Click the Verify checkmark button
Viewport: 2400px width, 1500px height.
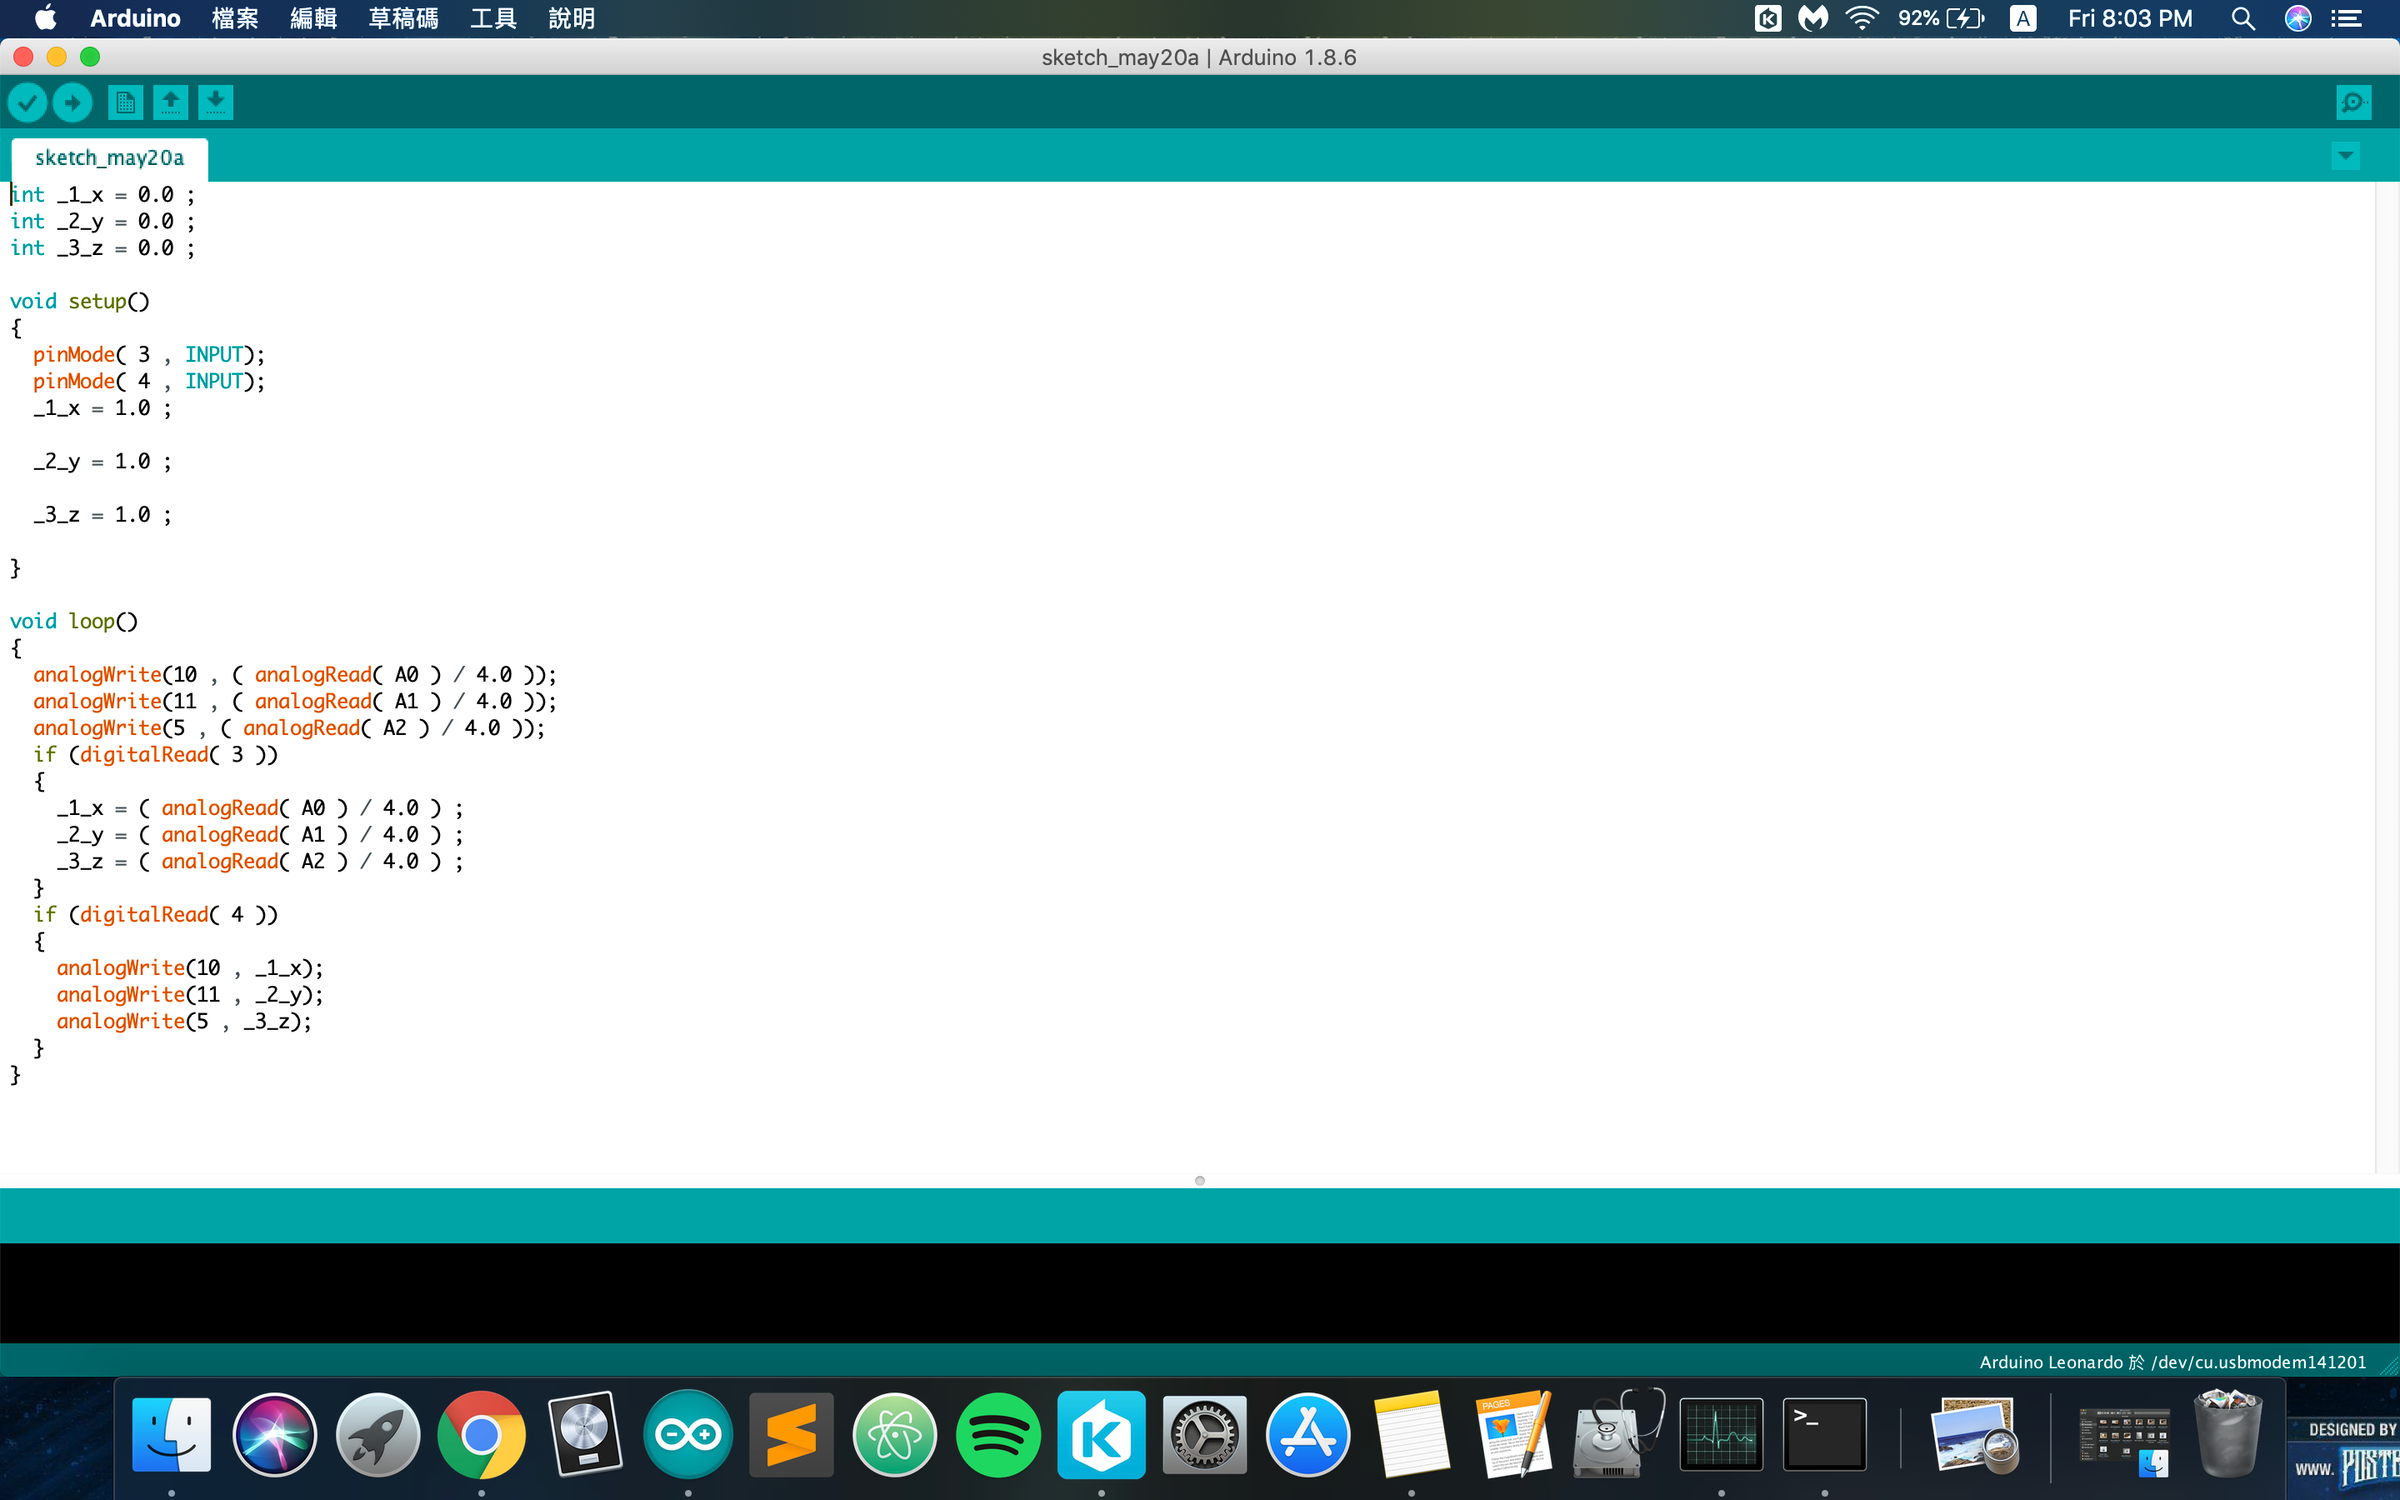pos(27,102)
